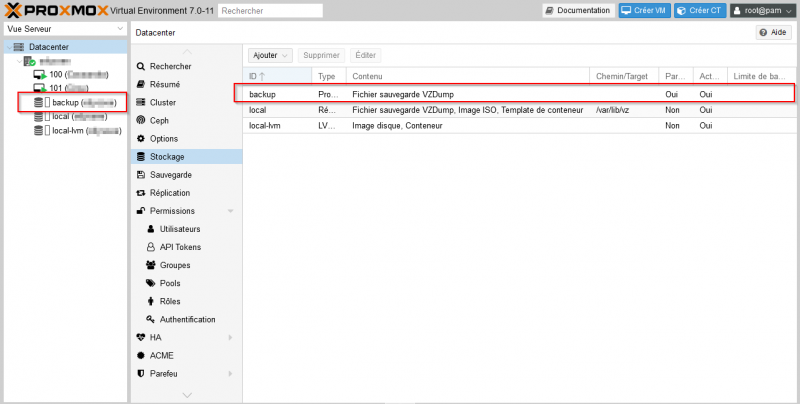Image resolution: width=800 pixels, height=404 pixels.
Task: Select Stockage in the side menu
Action: coord(167,157)
